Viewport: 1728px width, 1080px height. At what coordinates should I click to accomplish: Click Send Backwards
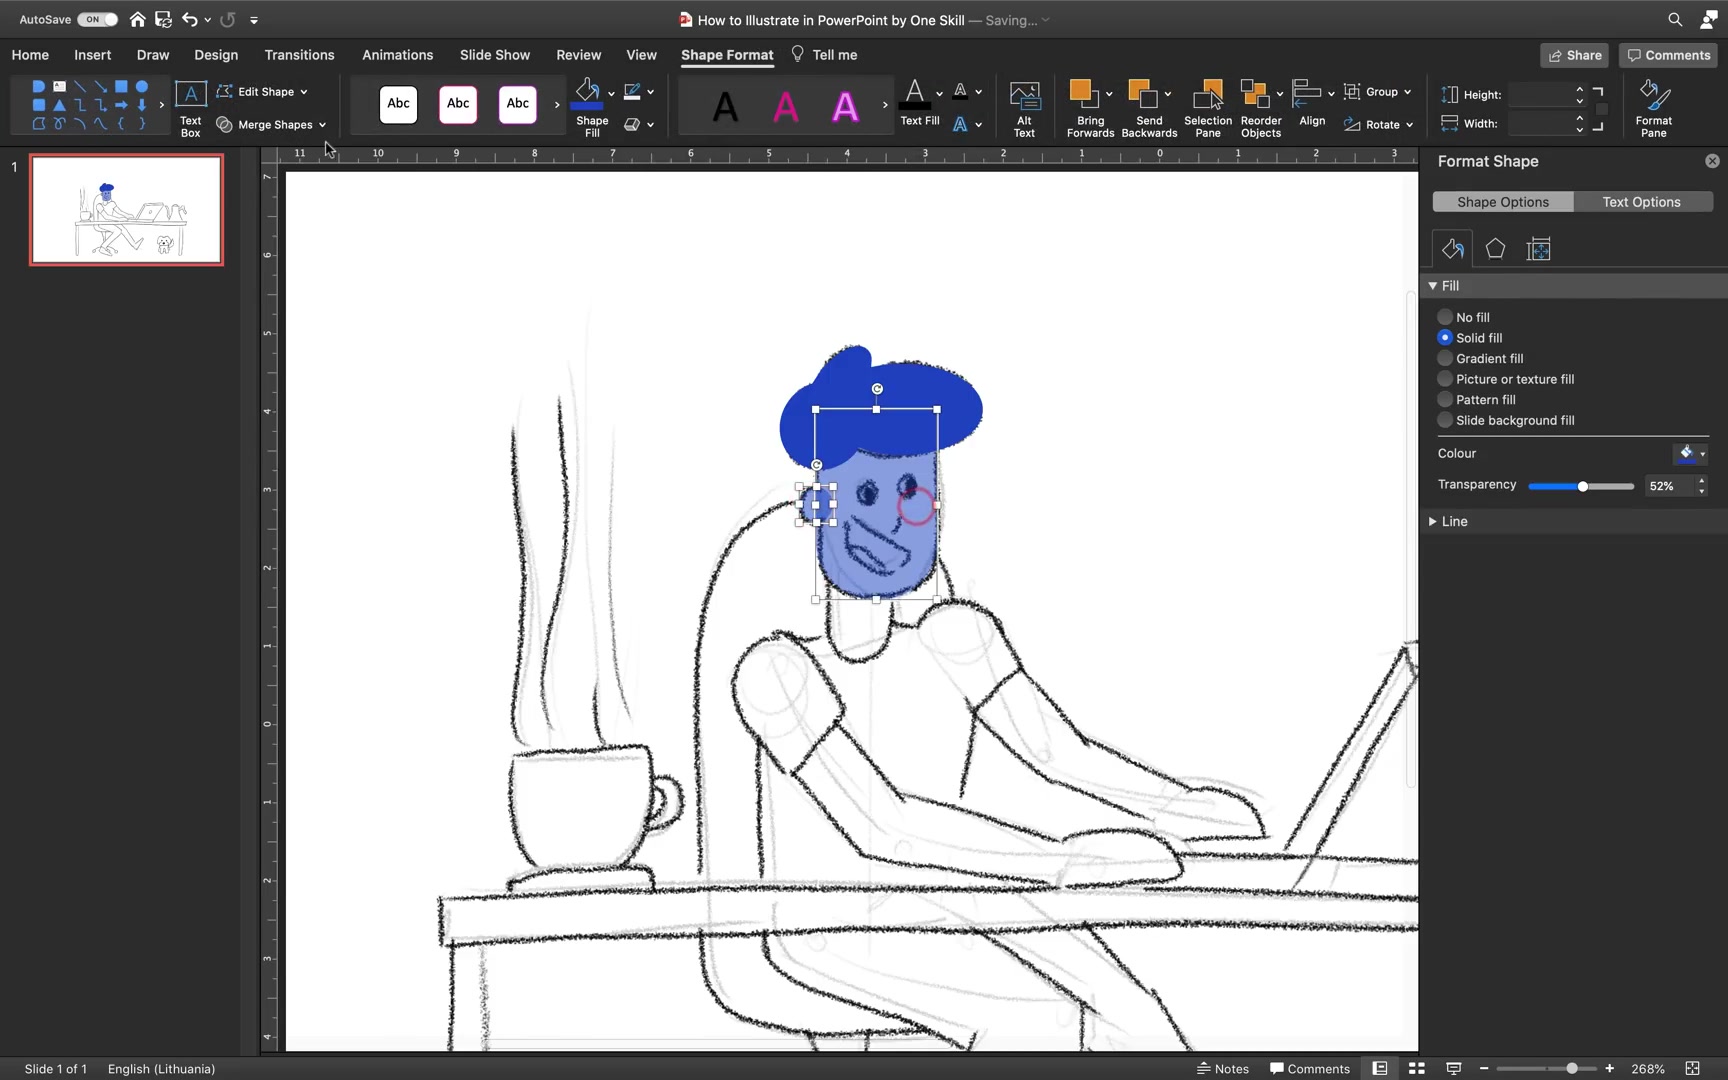(x=1148, y=104)
